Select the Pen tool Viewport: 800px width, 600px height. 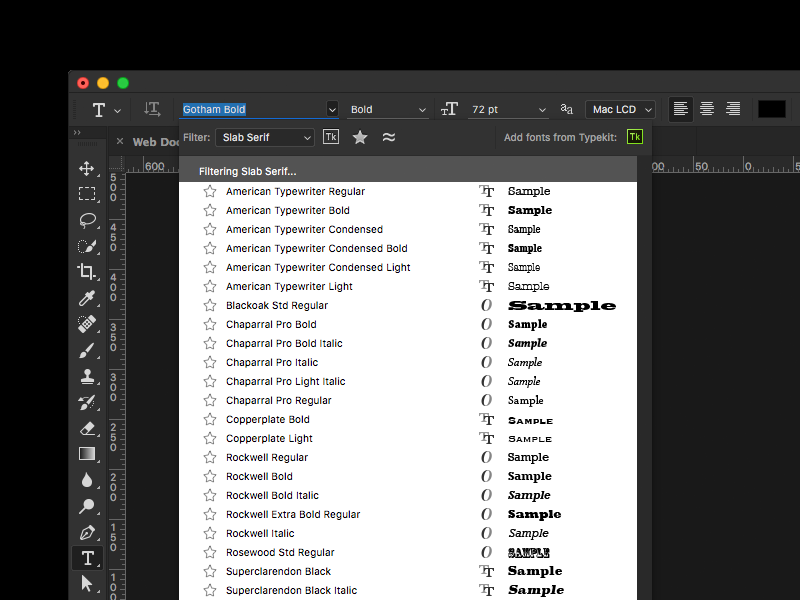pyautogui.click(x=87, y=533)
